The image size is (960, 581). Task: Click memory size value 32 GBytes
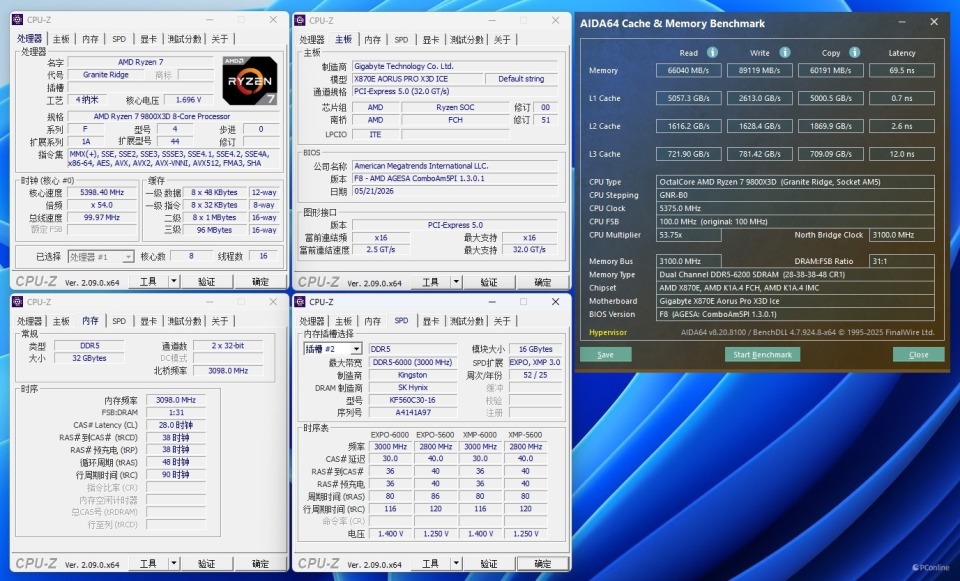tap(89, 358)
